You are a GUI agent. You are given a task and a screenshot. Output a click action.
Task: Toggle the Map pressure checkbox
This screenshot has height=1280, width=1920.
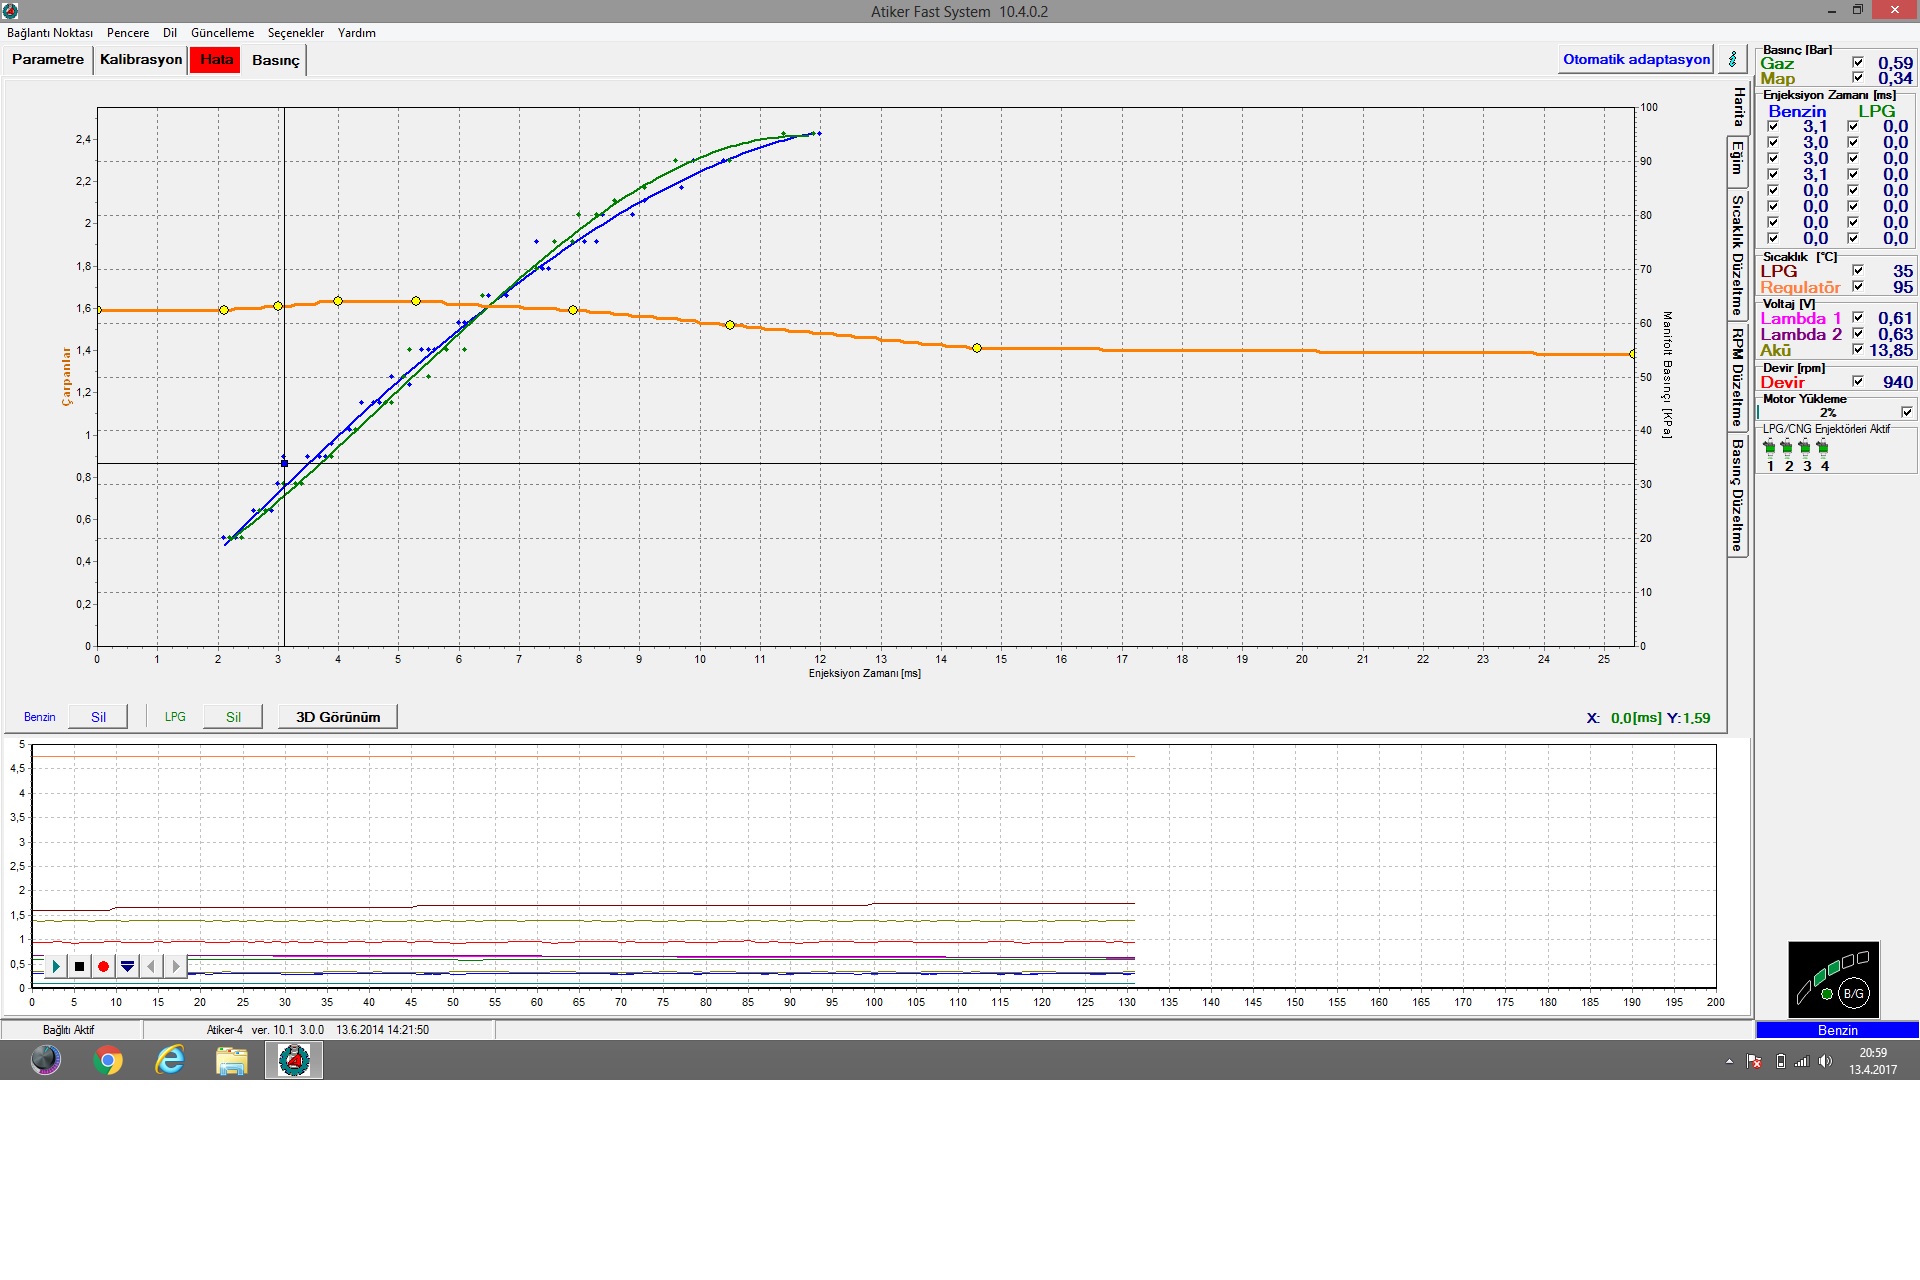[x=1858, y=77]
